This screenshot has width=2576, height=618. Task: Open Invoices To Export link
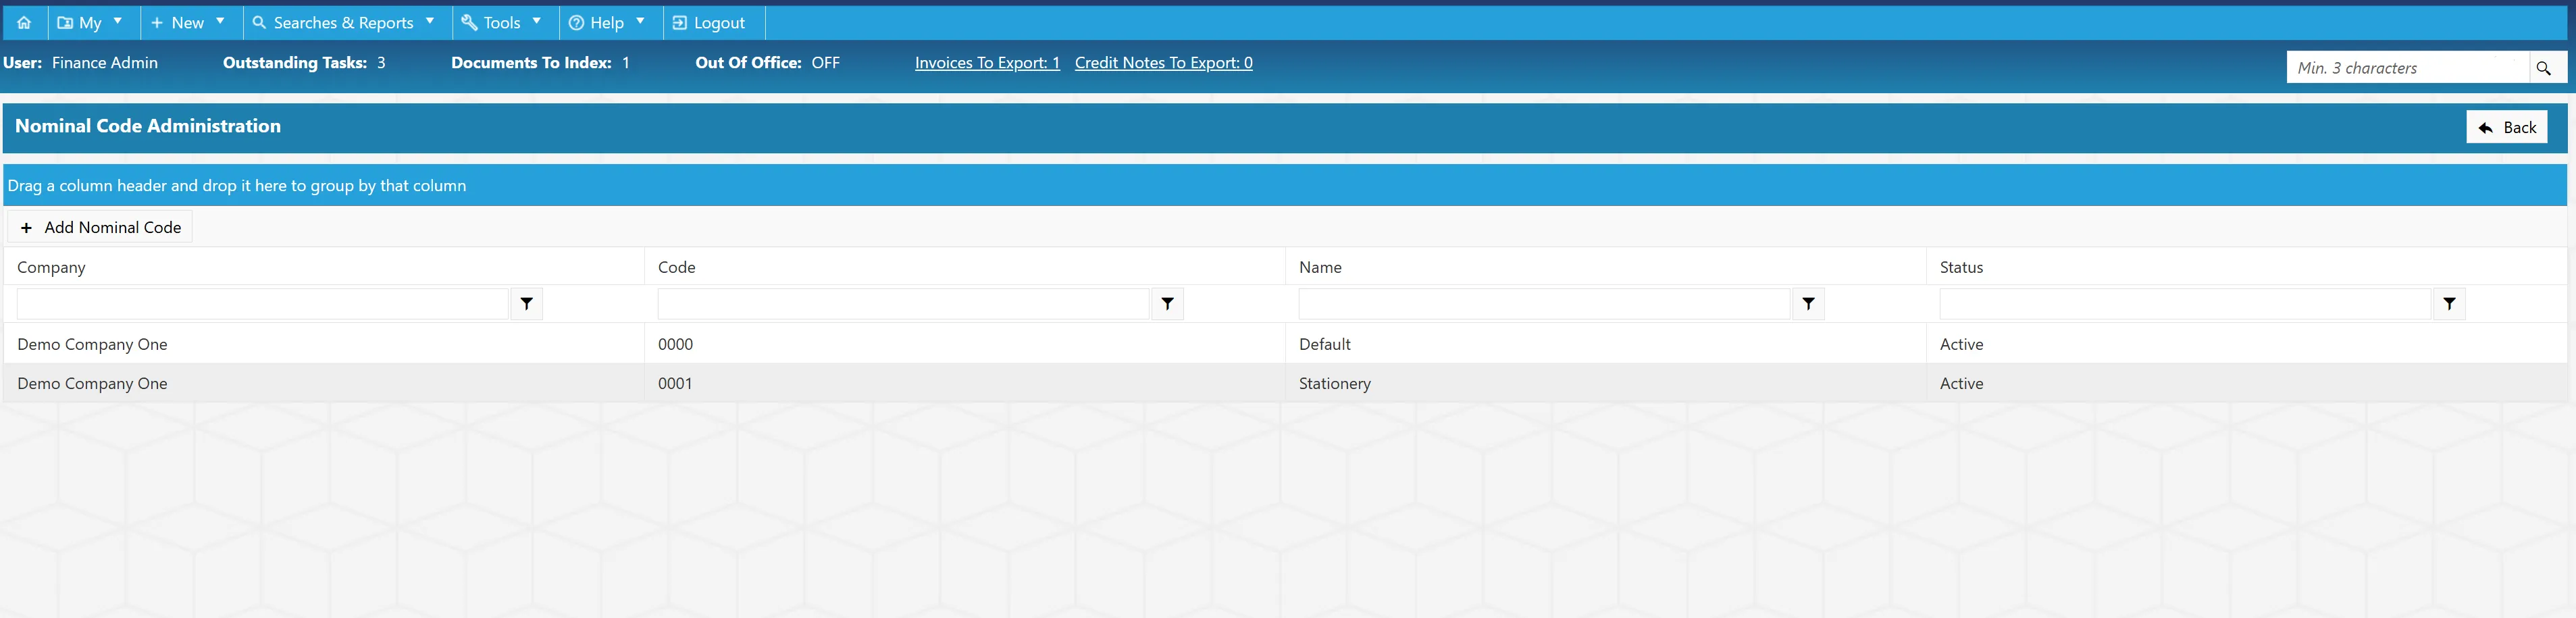[x=987, y=63]
